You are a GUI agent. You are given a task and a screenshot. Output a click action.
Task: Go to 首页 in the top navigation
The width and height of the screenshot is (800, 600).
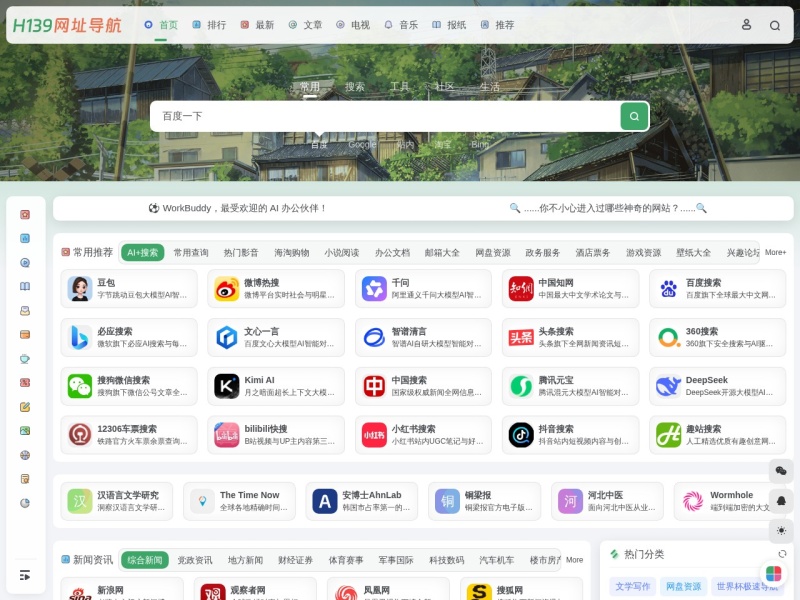[161, 25]
